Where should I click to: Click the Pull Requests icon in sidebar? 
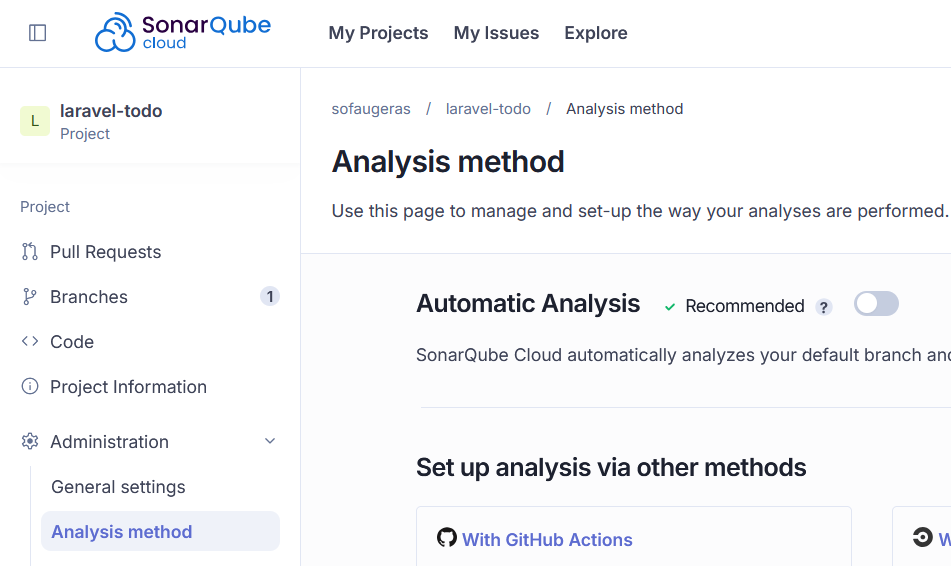point(30,252)
